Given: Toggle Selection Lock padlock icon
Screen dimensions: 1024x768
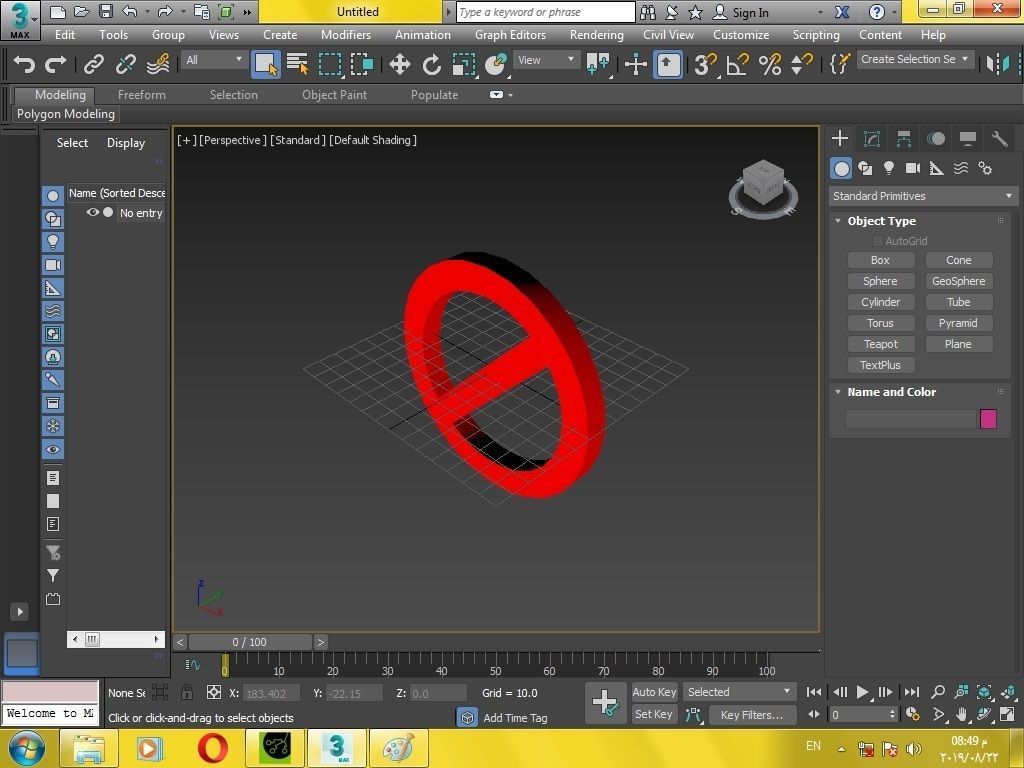Looking at the screenshot, I should click(187, 692).
